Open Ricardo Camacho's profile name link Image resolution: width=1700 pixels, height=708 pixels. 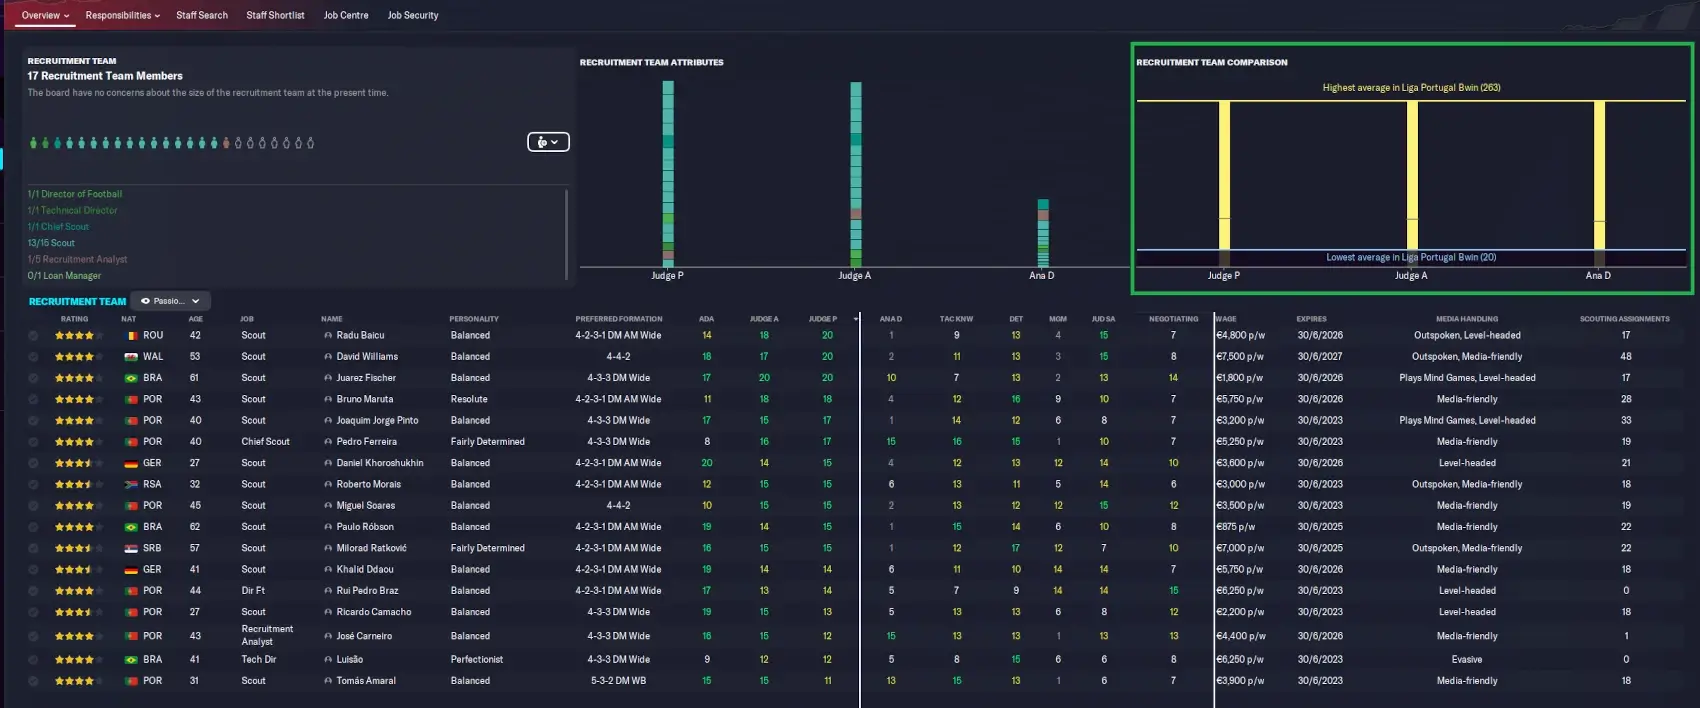coord(374,612)
